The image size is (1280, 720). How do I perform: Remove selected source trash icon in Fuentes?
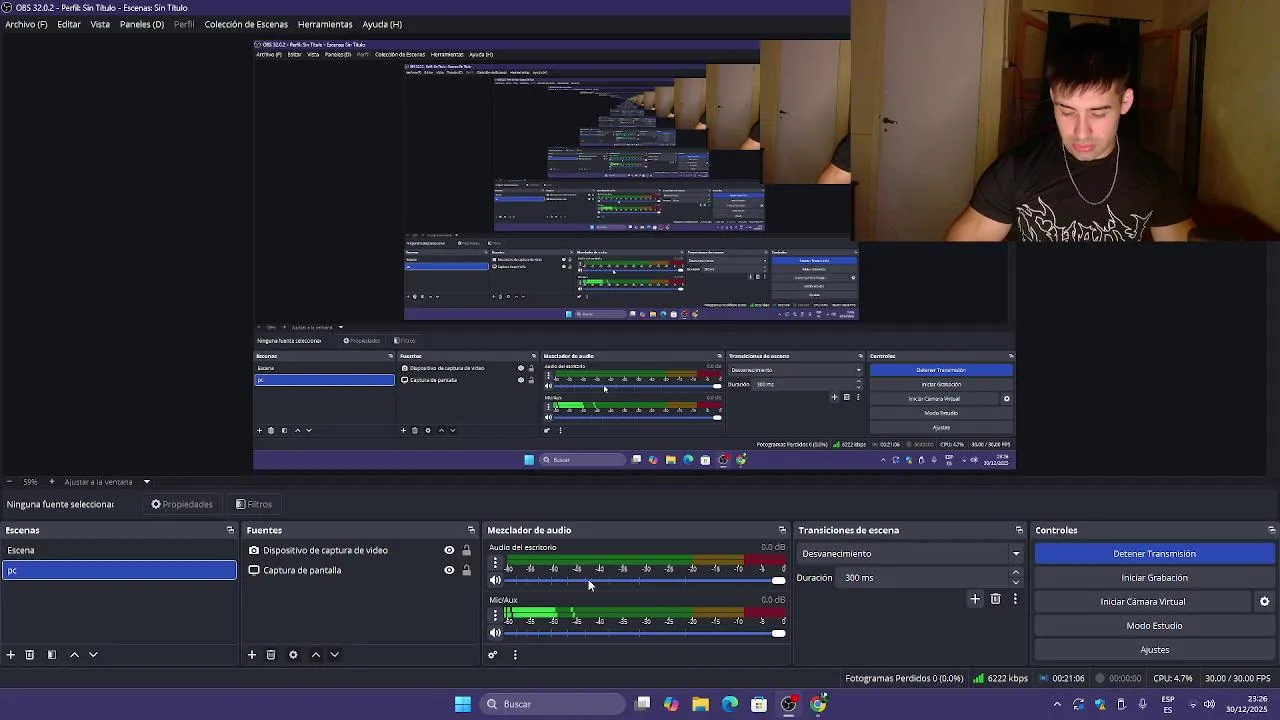[271, 655]
